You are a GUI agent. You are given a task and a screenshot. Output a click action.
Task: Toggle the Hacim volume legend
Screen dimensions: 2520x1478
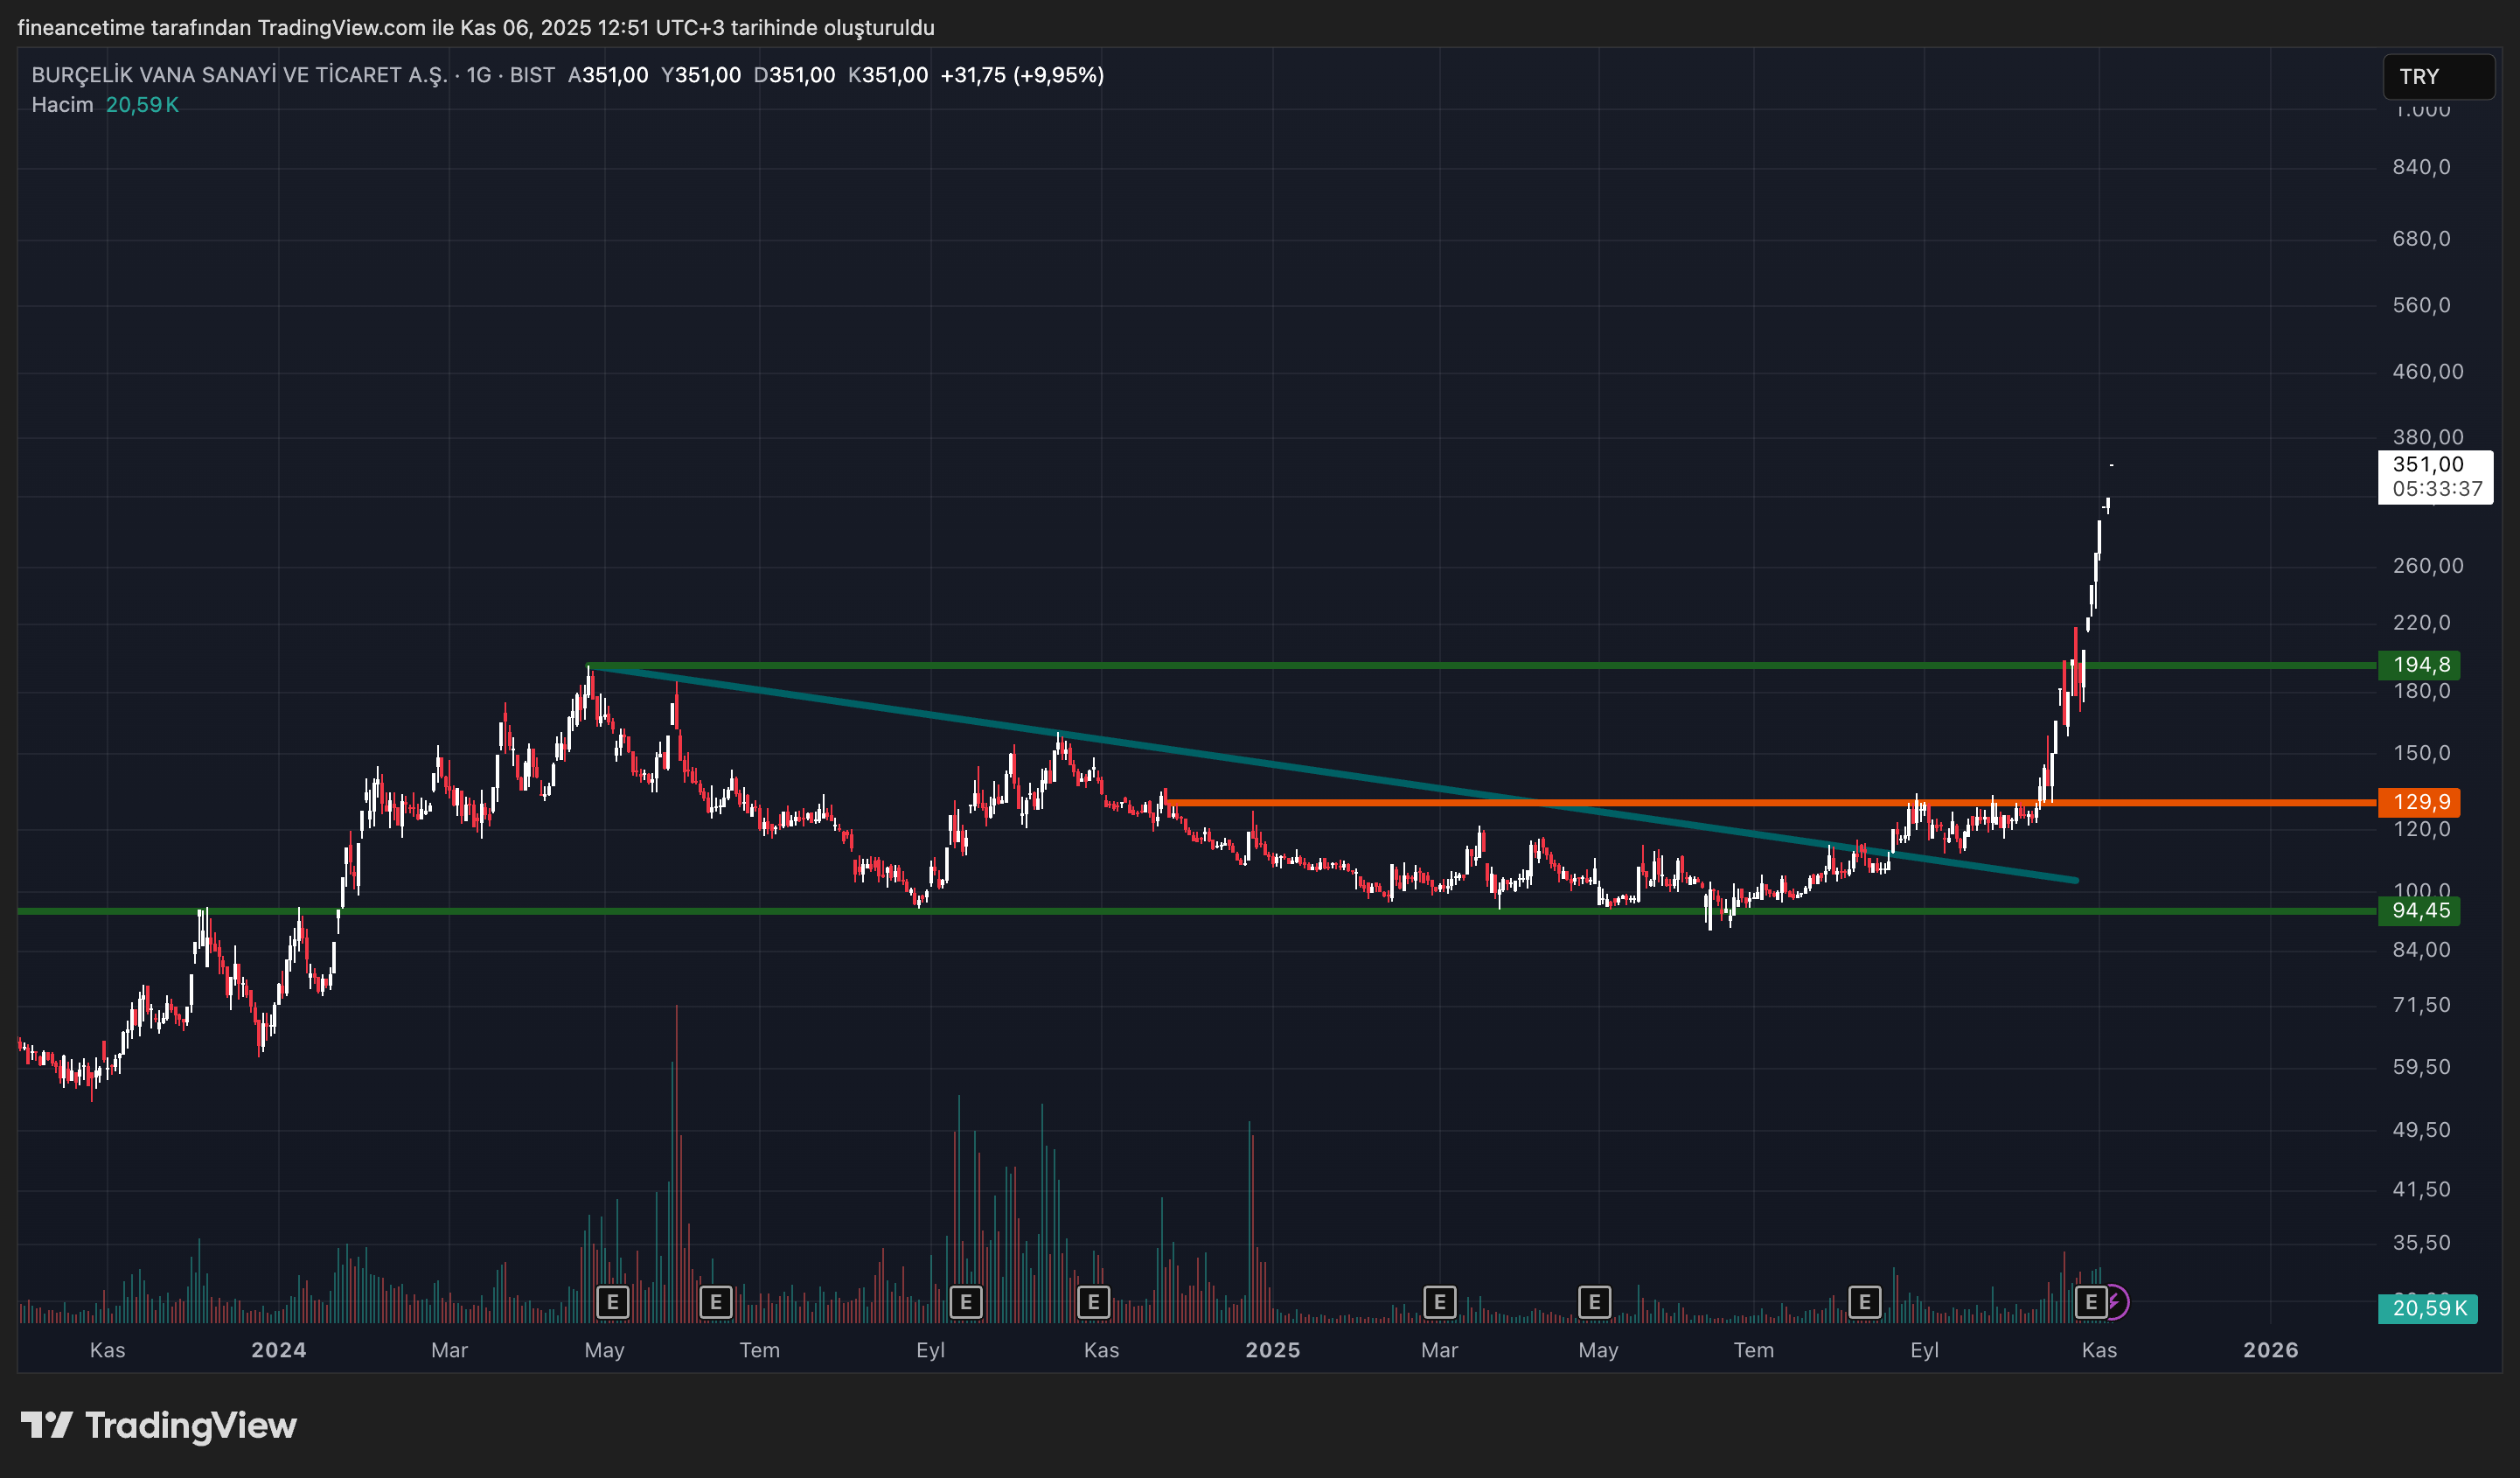coord(62,104)
